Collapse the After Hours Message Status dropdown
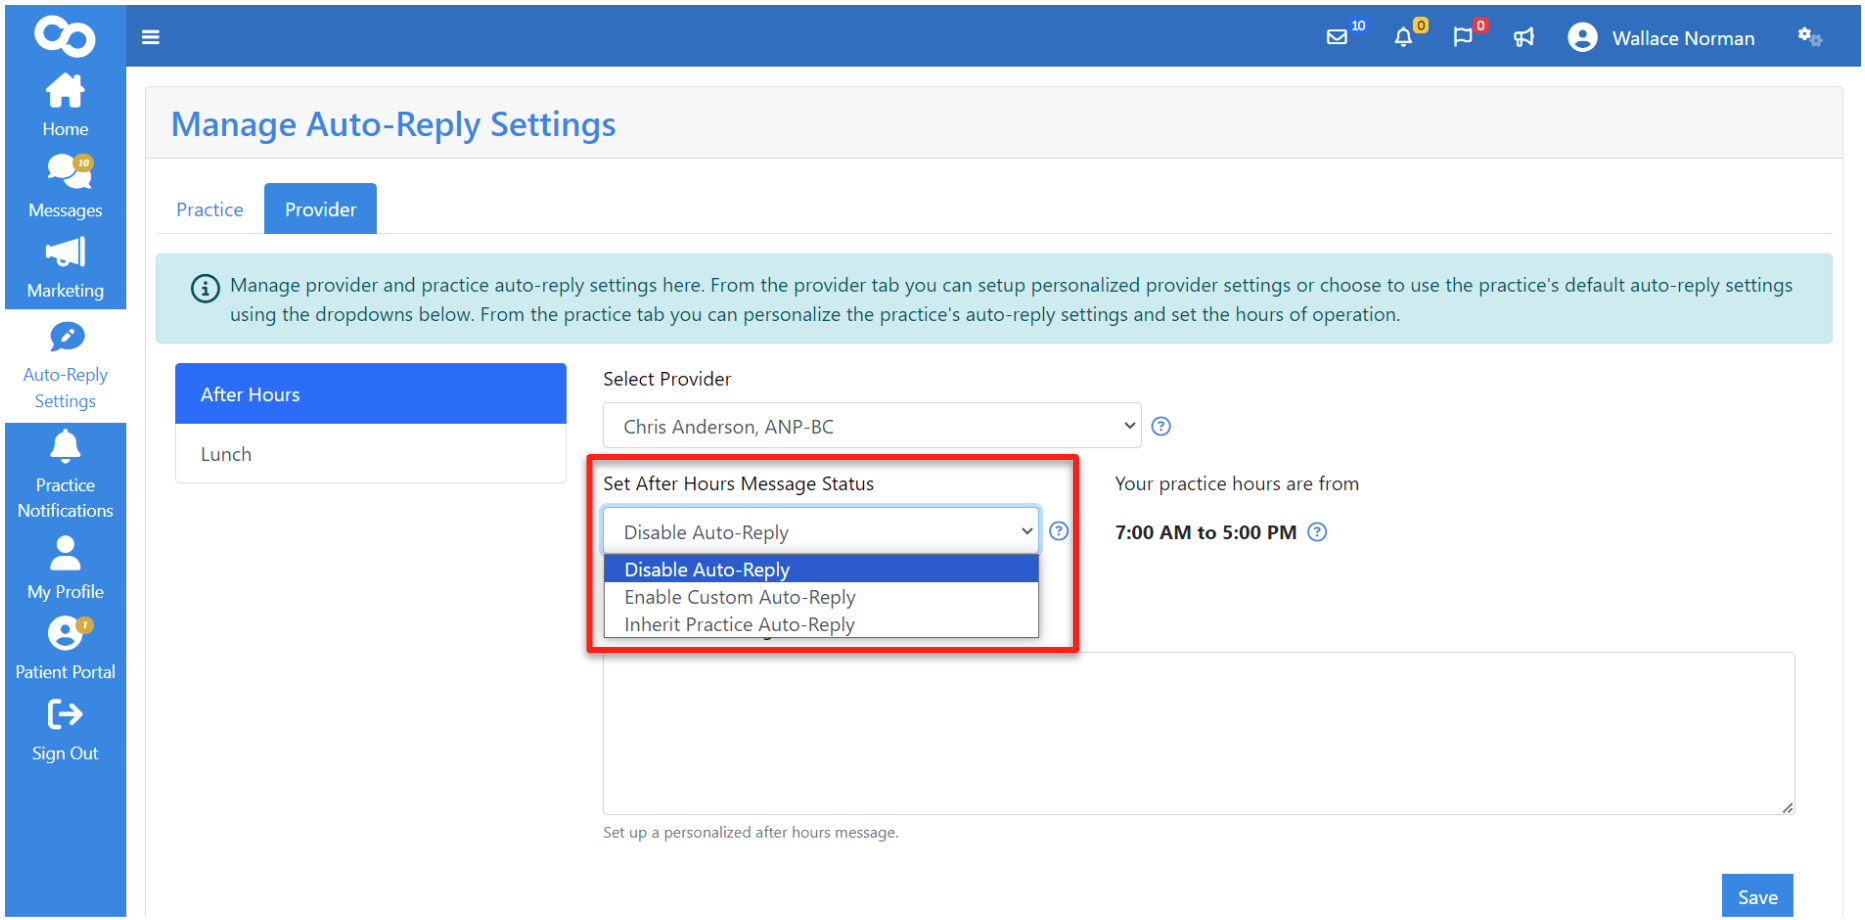 point(821,531)
